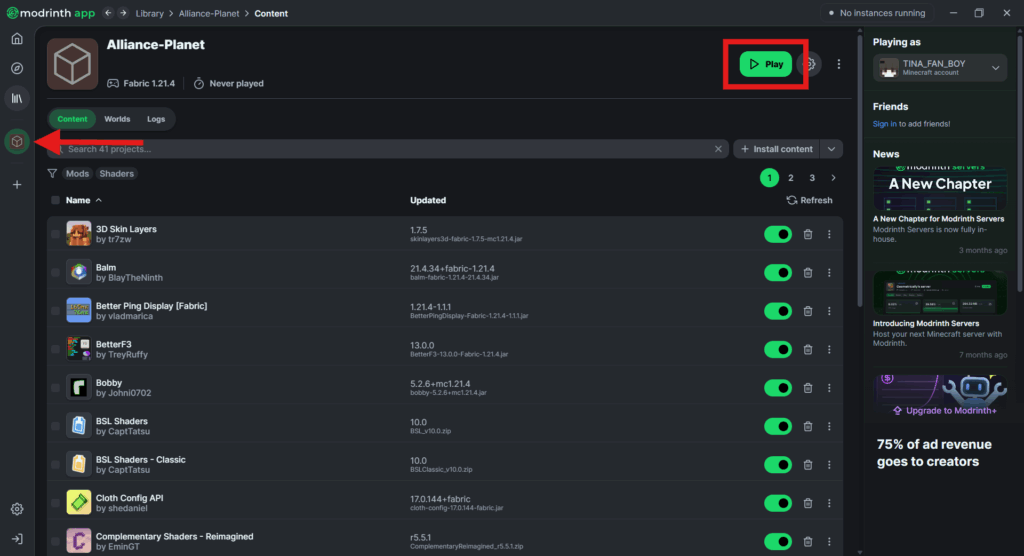The width and height of the screenshot is (1024, 556).
Task: Open the instance more options menu
Action: click(839, 64)
